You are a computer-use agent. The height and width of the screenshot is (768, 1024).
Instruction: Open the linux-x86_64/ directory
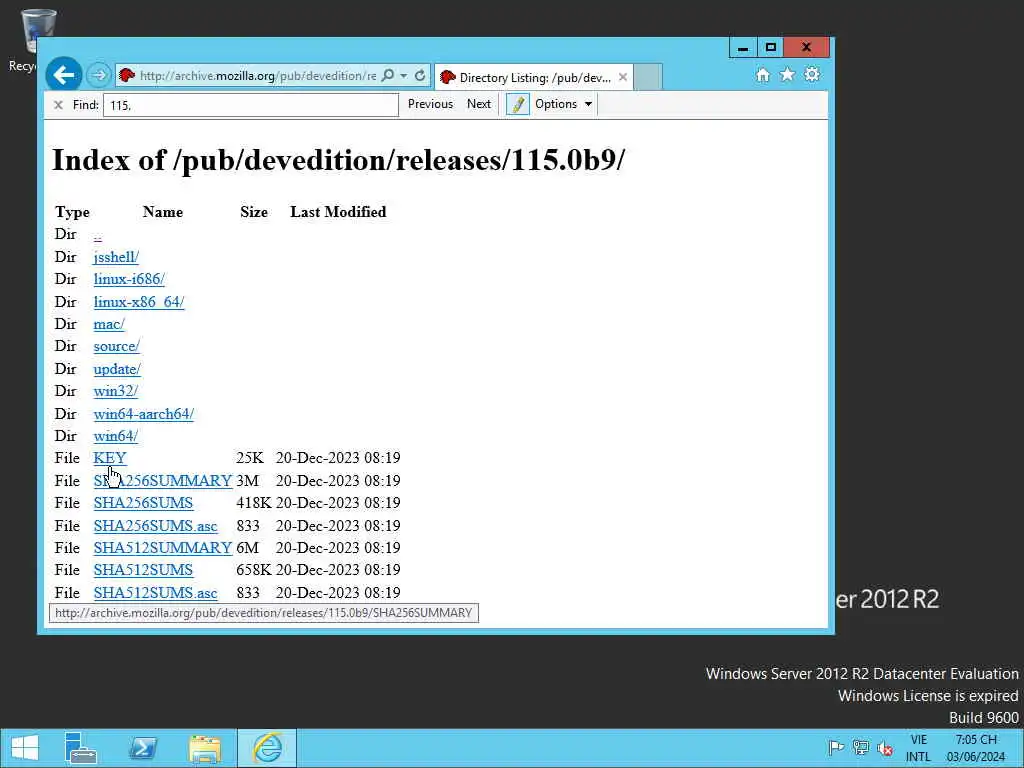coord(138,302)
